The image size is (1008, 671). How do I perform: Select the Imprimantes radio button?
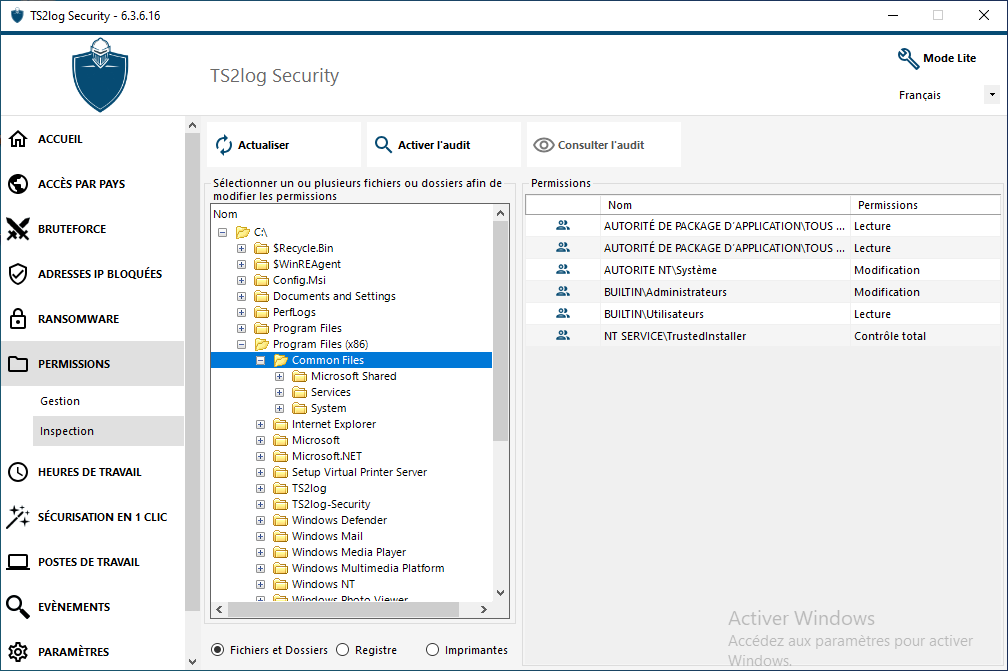[x=432, y=650]
